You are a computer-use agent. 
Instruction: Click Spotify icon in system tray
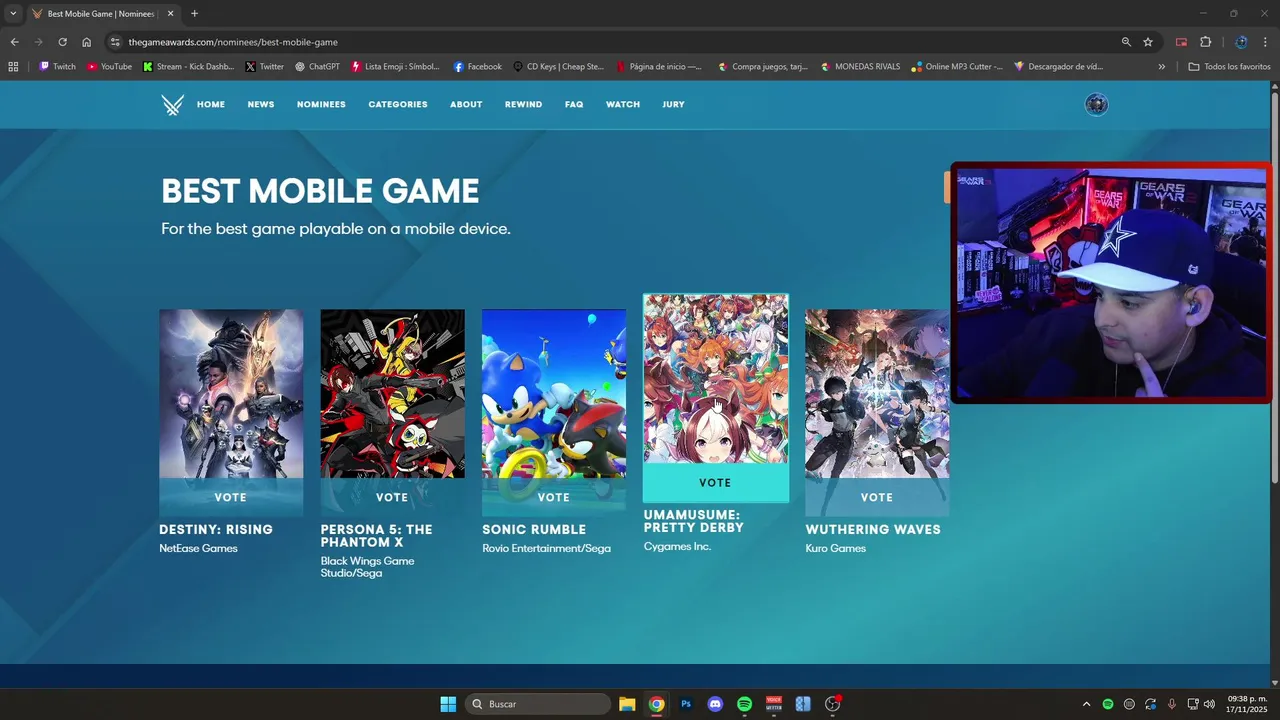(1108, 704)
